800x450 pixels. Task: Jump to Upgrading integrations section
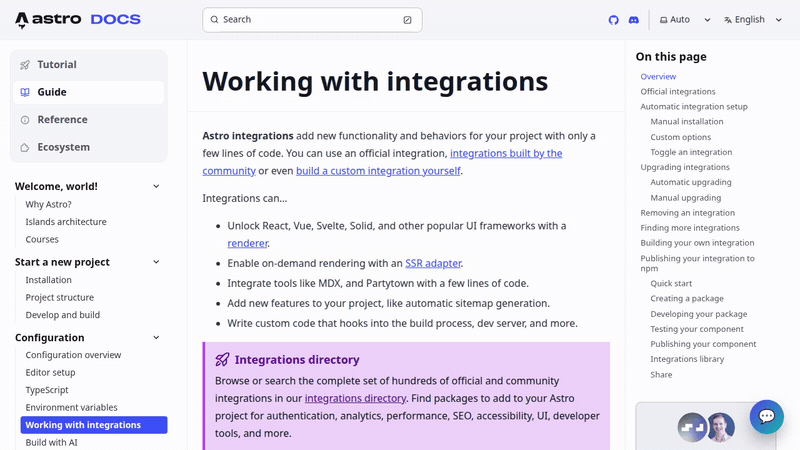pos(685,167)
